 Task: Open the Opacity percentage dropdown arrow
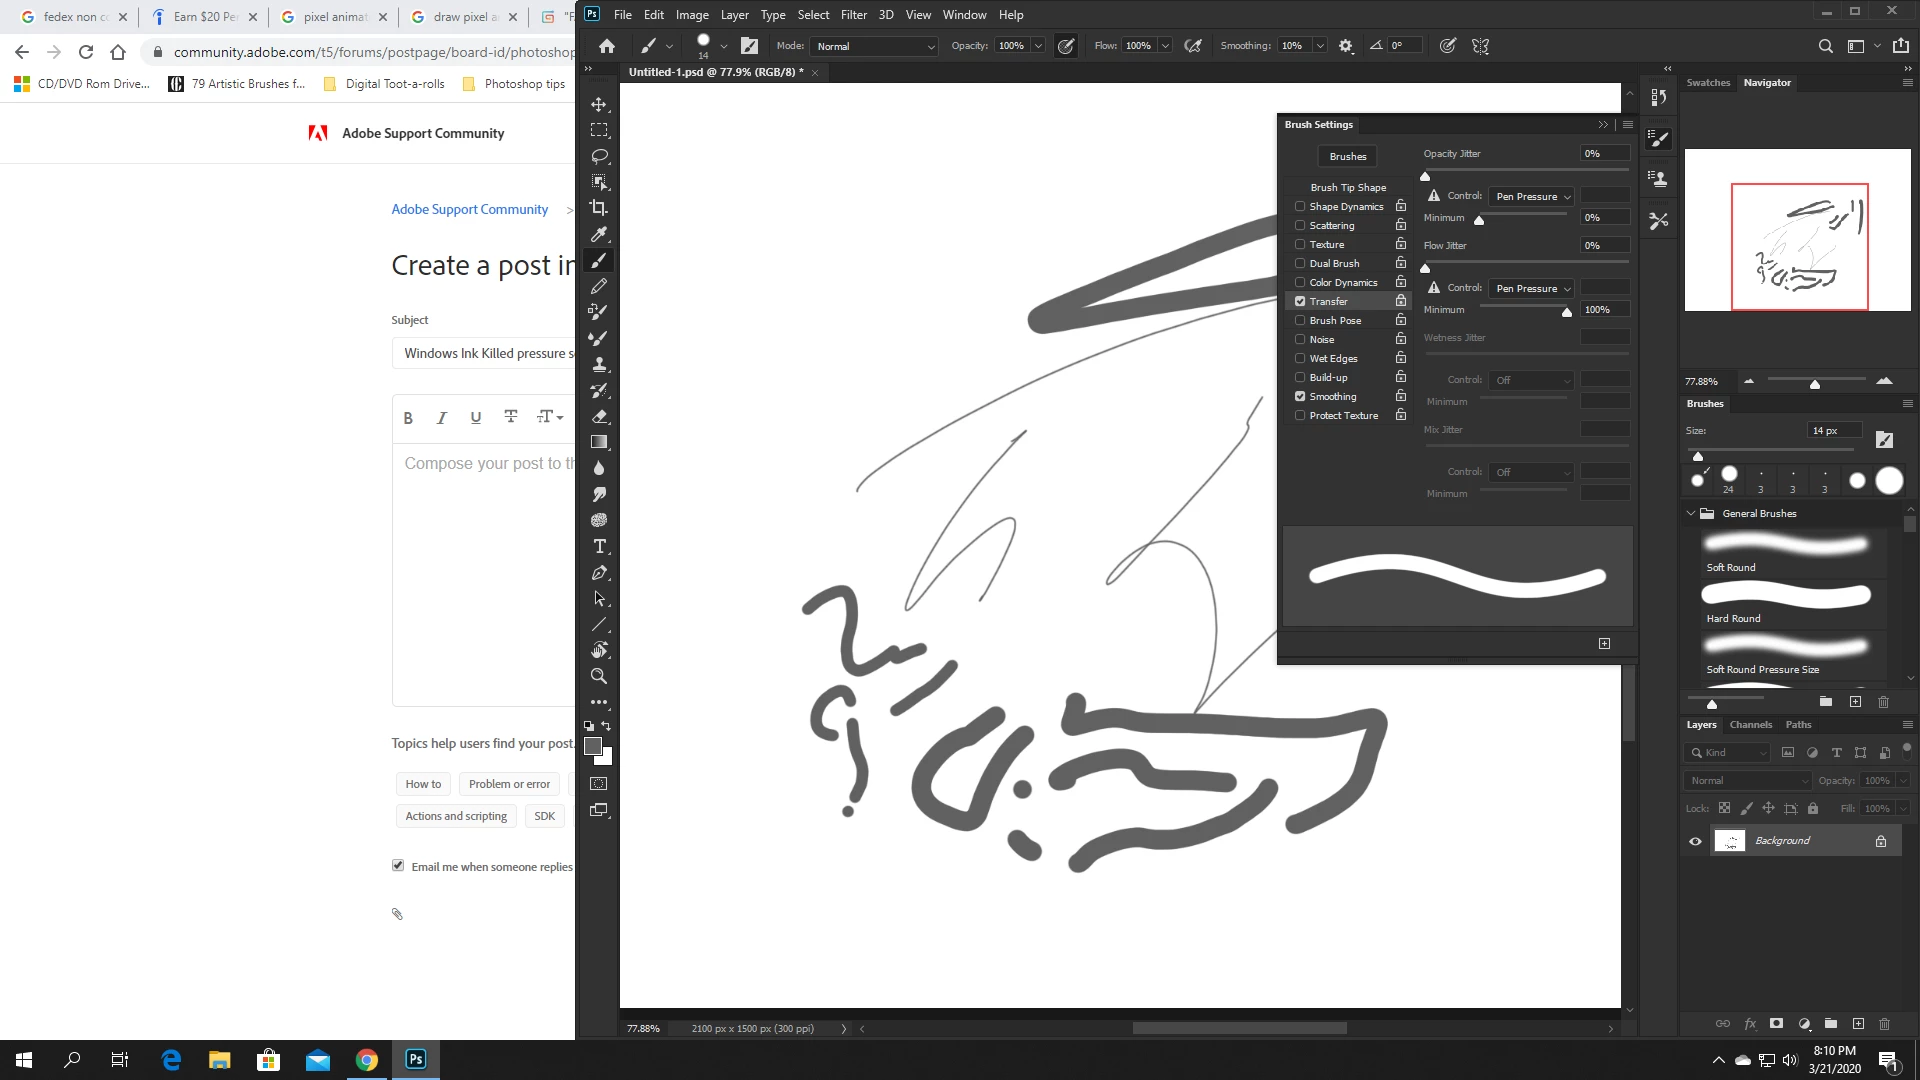(1038, 46)
